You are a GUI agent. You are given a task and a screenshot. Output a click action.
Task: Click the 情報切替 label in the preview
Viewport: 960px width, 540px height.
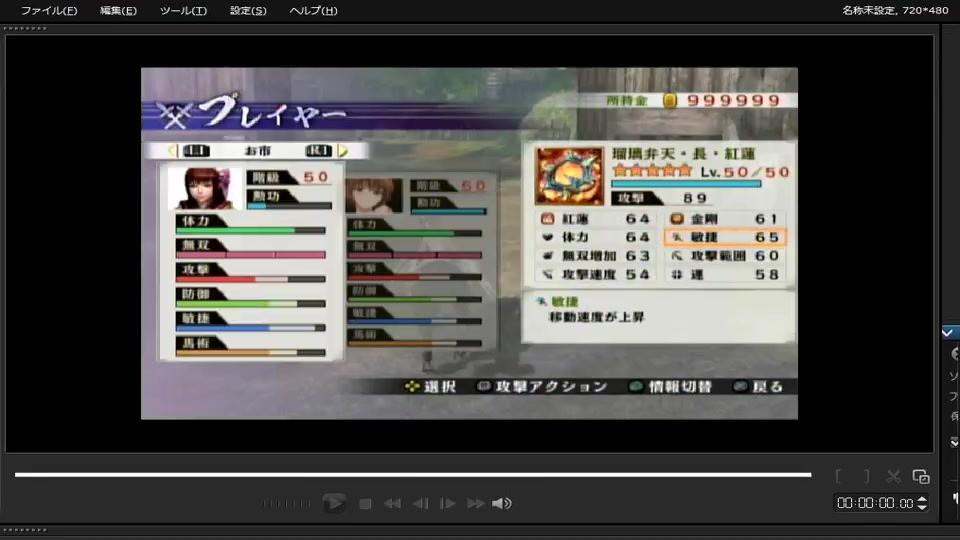pyautogui.click(x=680, y=386)
